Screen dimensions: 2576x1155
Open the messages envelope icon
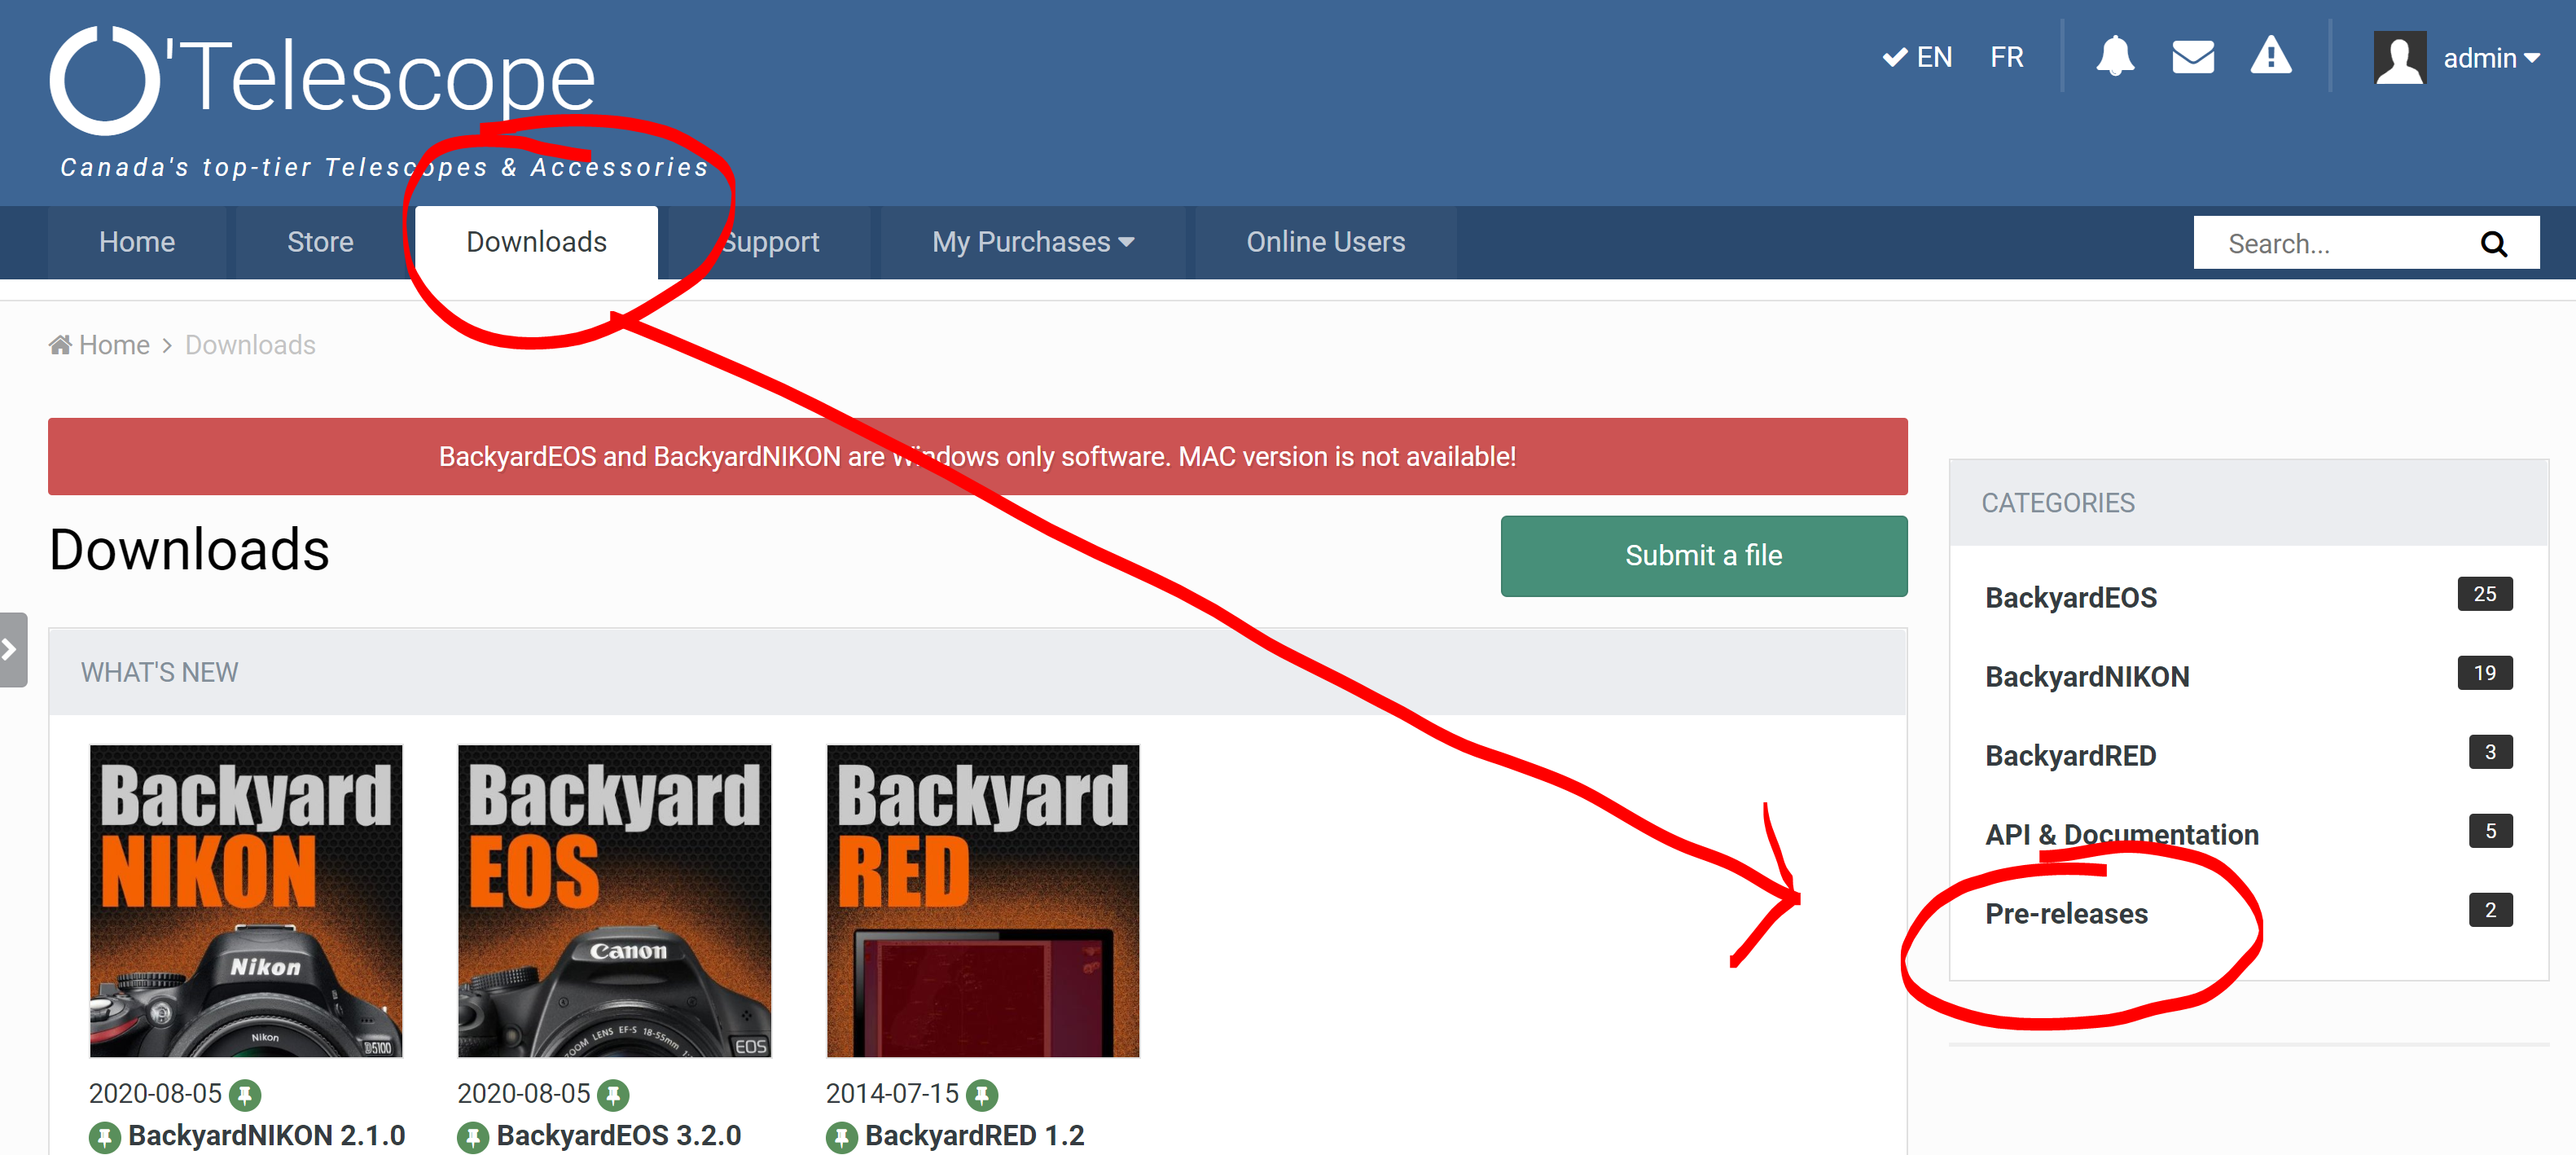point(2192,57)
